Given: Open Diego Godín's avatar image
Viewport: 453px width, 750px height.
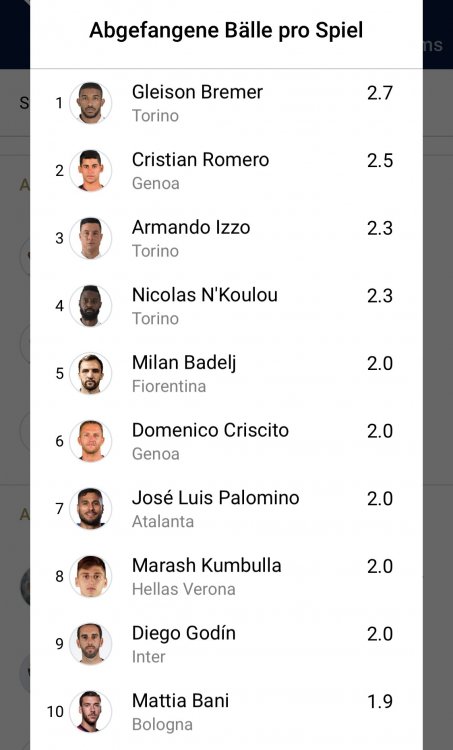Looking at the screenshot, I should pos(90,644).
